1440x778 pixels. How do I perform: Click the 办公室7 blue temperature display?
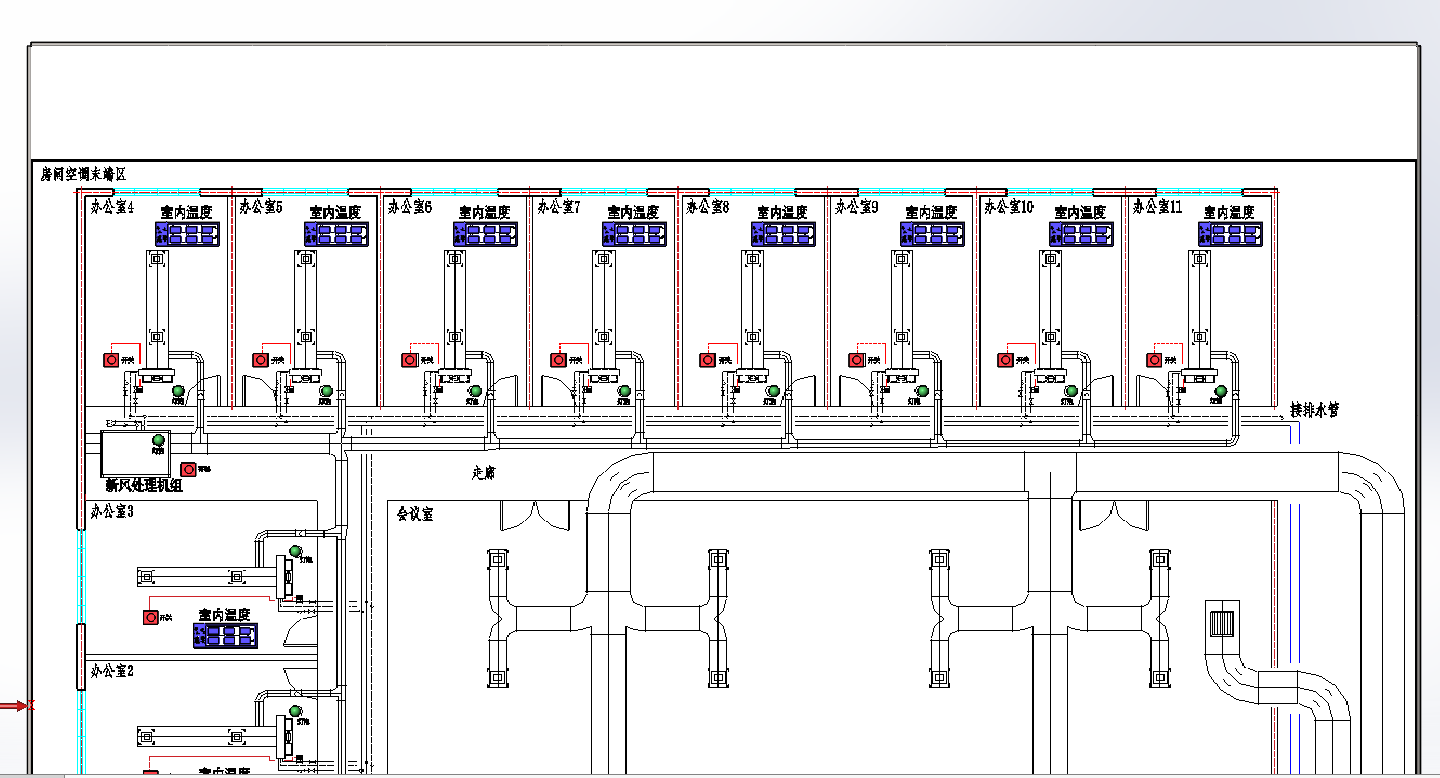click(635, 234)
